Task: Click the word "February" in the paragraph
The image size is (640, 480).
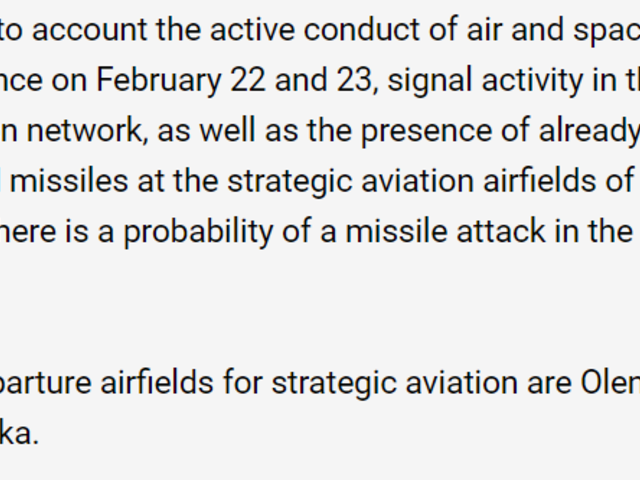Action: click(x=158, y=81)
